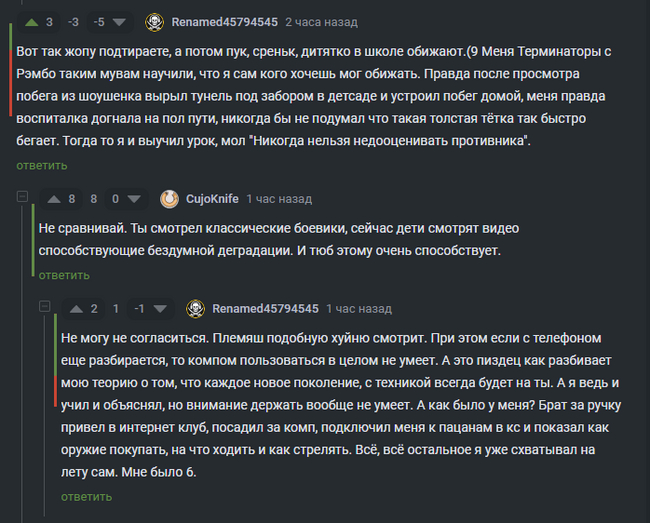Collapse the "Не могу не согласиться" reply

pyautogui.click(x=44, y=308)
